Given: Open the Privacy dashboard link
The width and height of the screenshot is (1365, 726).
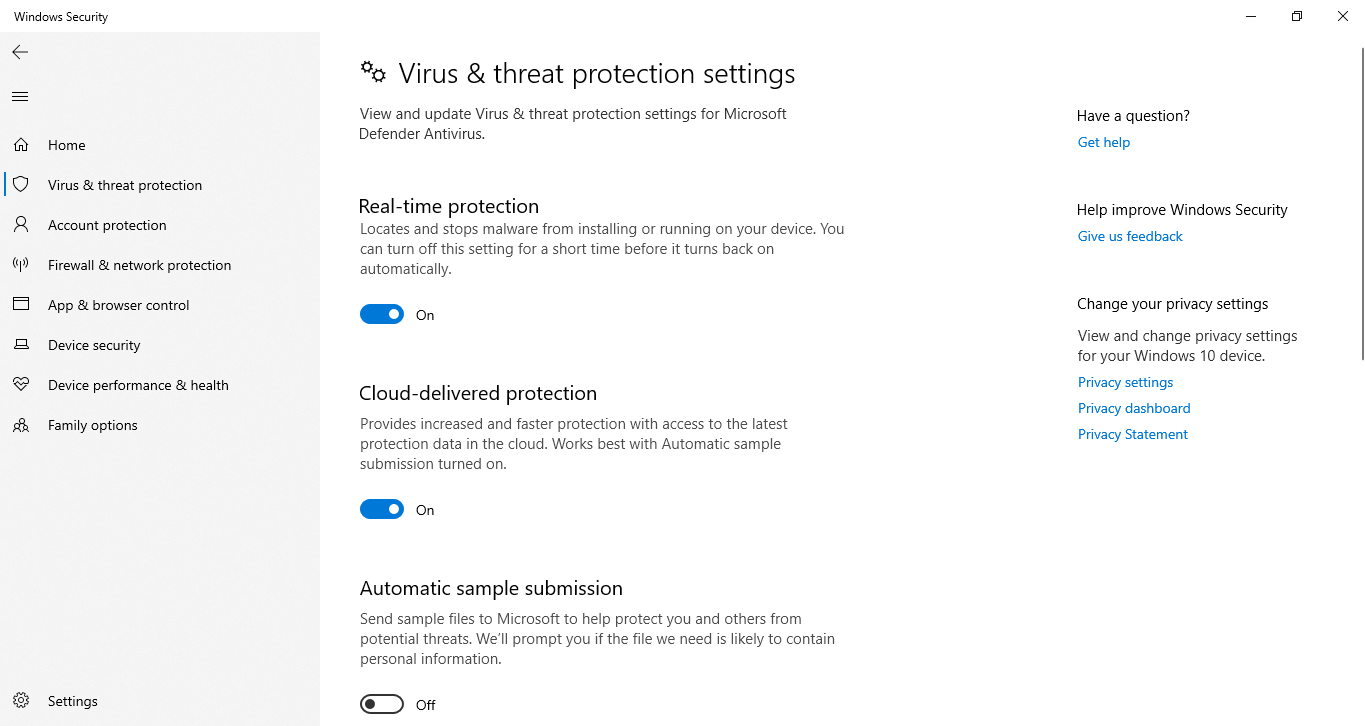Looking at the screenshot, I should (1134, 409).
